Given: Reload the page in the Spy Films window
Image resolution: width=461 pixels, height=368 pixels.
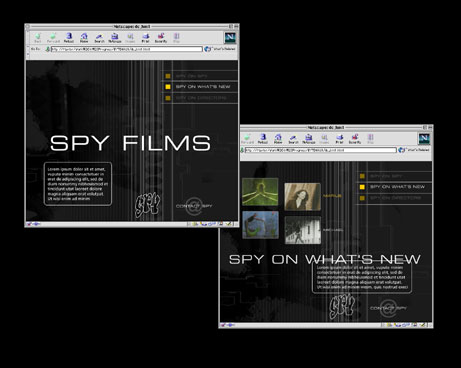Looking at the screenshot, I should point(69,37).
